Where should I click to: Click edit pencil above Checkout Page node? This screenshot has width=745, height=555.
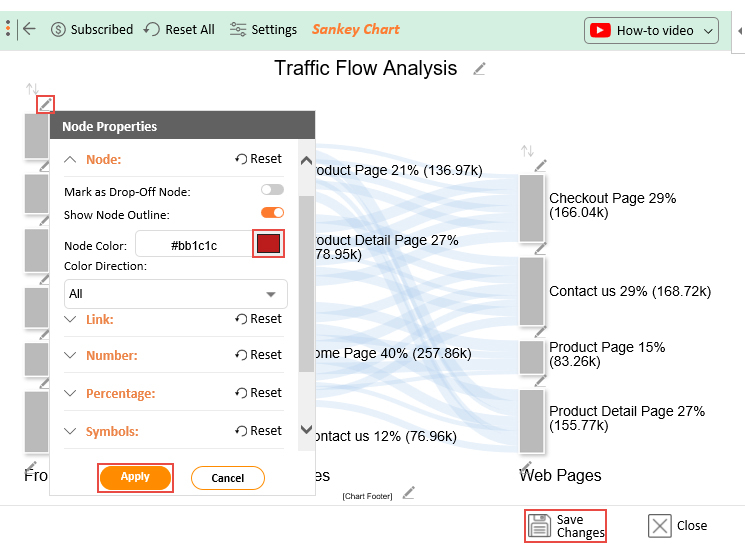(x=541, y=165)
